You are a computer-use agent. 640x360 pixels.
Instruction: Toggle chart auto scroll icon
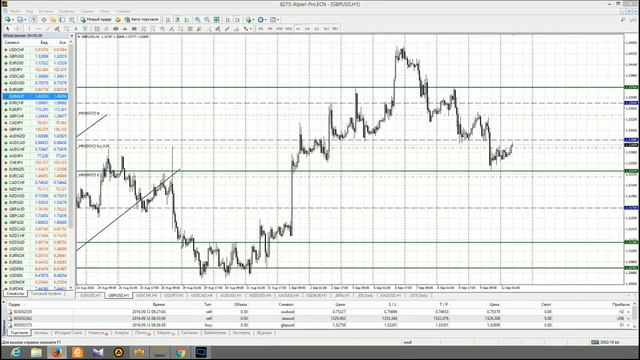(x=228, y=19)
